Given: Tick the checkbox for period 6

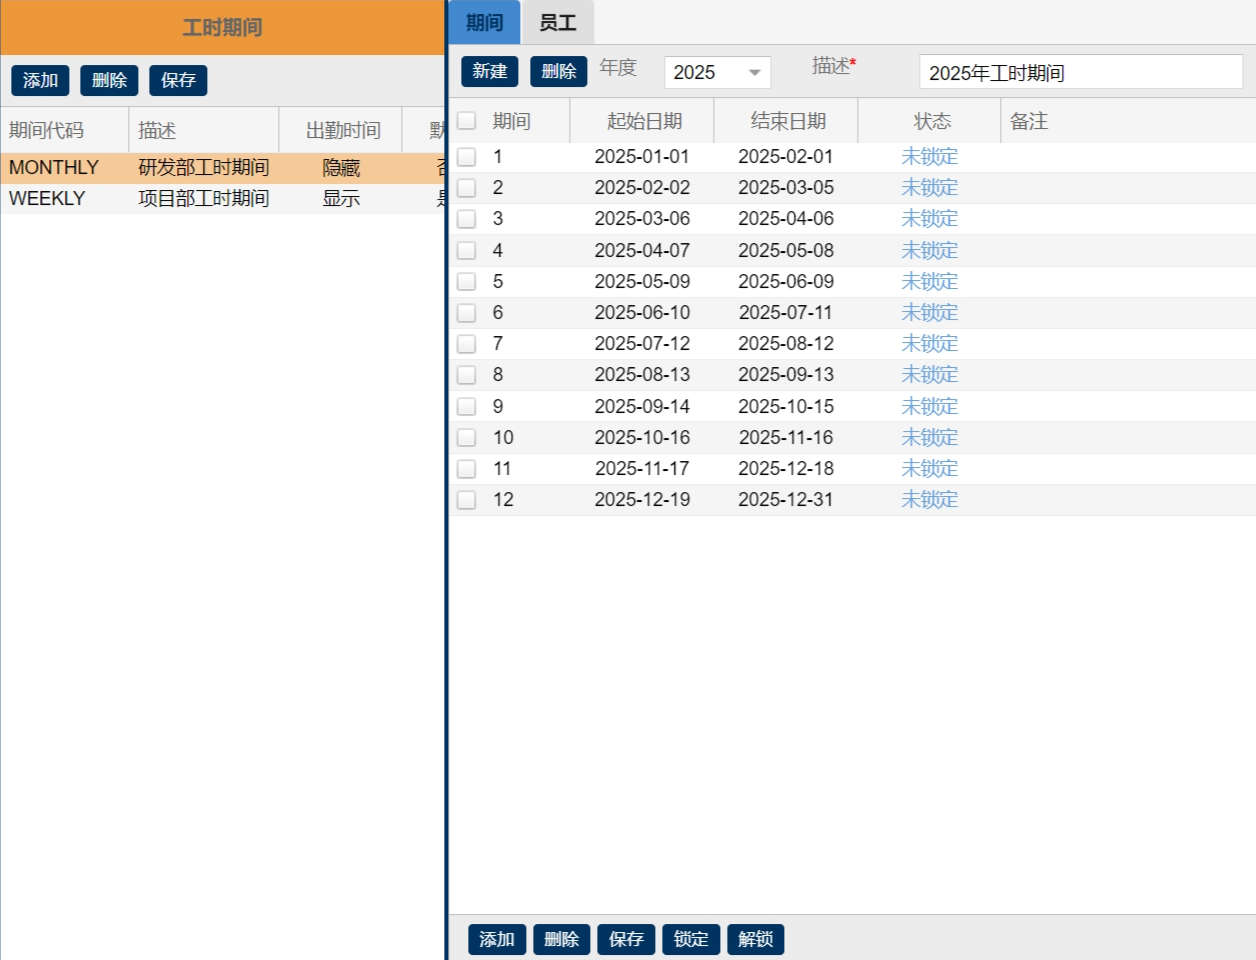Looking at the screenshot, I should click(467, 313).
